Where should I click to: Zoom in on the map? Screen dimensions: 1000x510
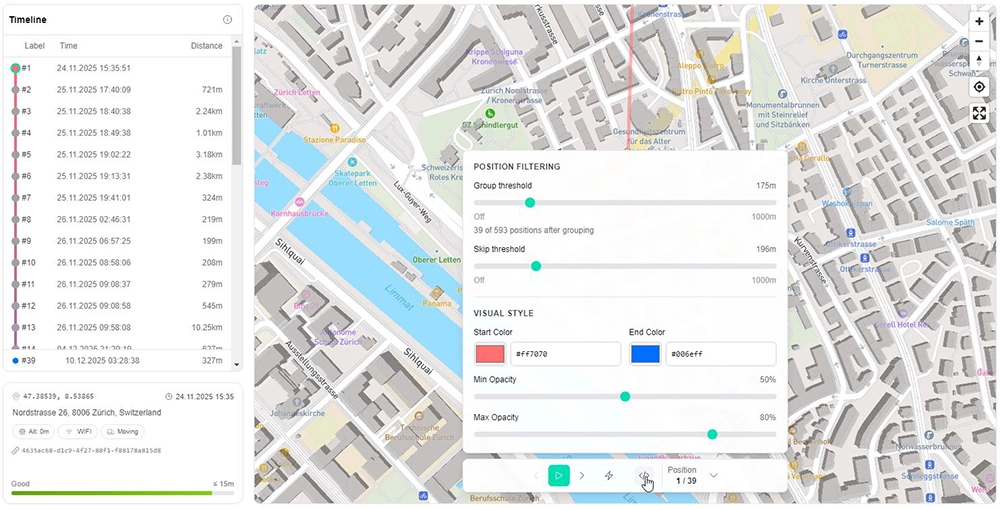click(x=979, y=21)
